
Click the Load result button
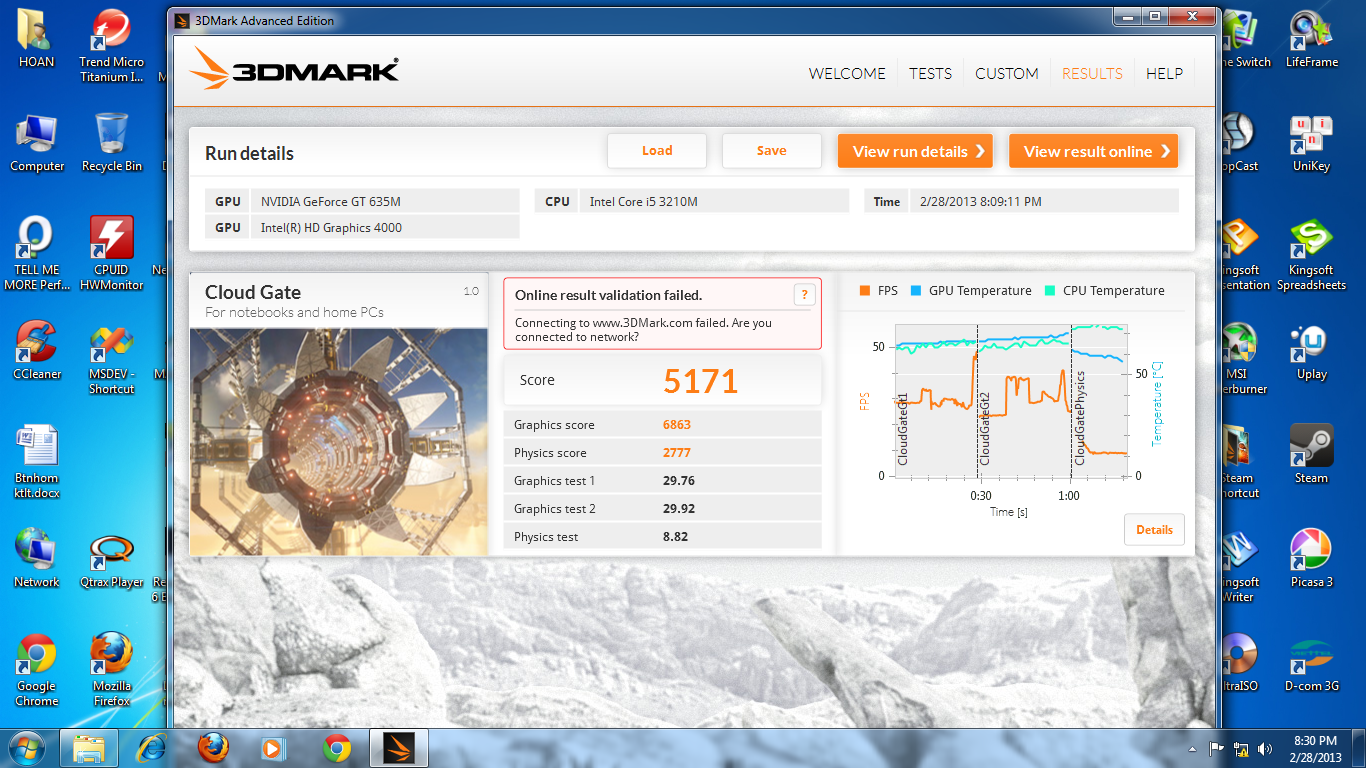[657, 151]
